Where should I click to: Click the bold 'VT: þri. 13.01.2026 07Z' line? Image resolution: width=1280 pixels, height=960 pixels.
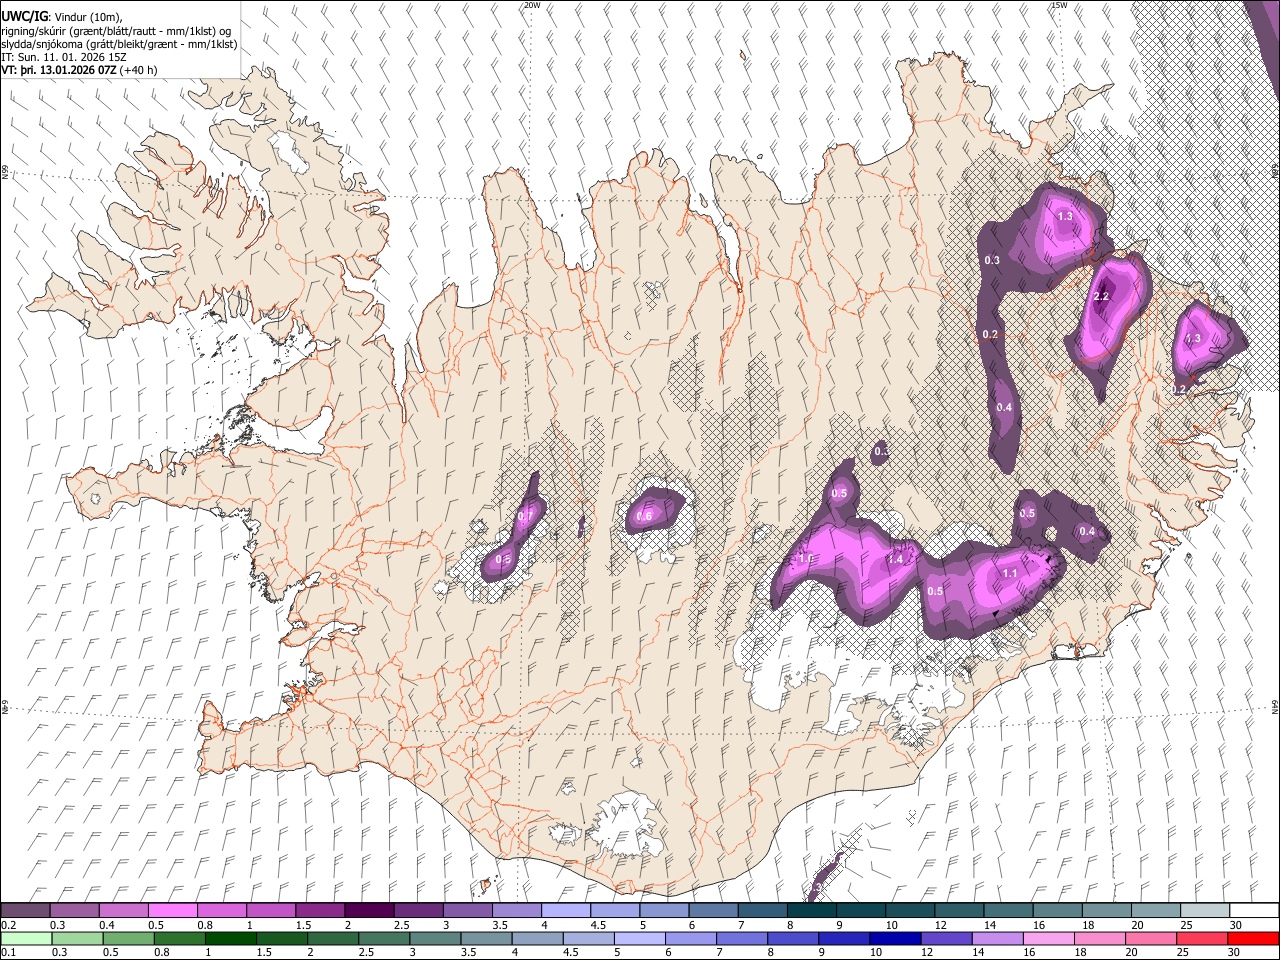(58, 71)
